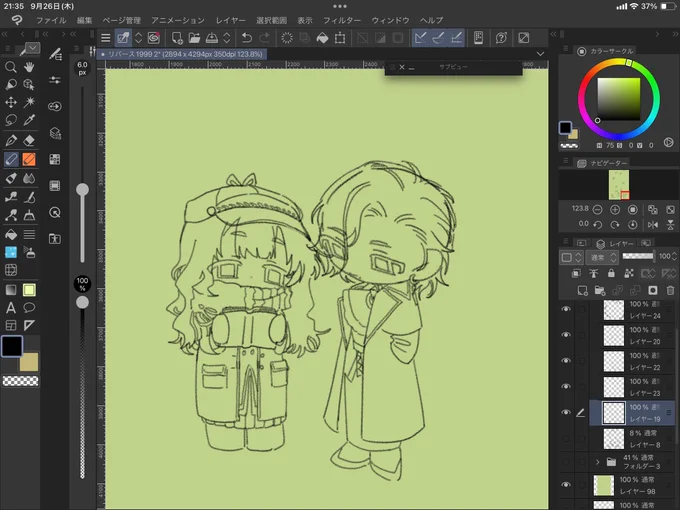Screen dimensions: 680x510
Task: Select the リバース1999 2 canvas tab
Action: click(182, 54)
